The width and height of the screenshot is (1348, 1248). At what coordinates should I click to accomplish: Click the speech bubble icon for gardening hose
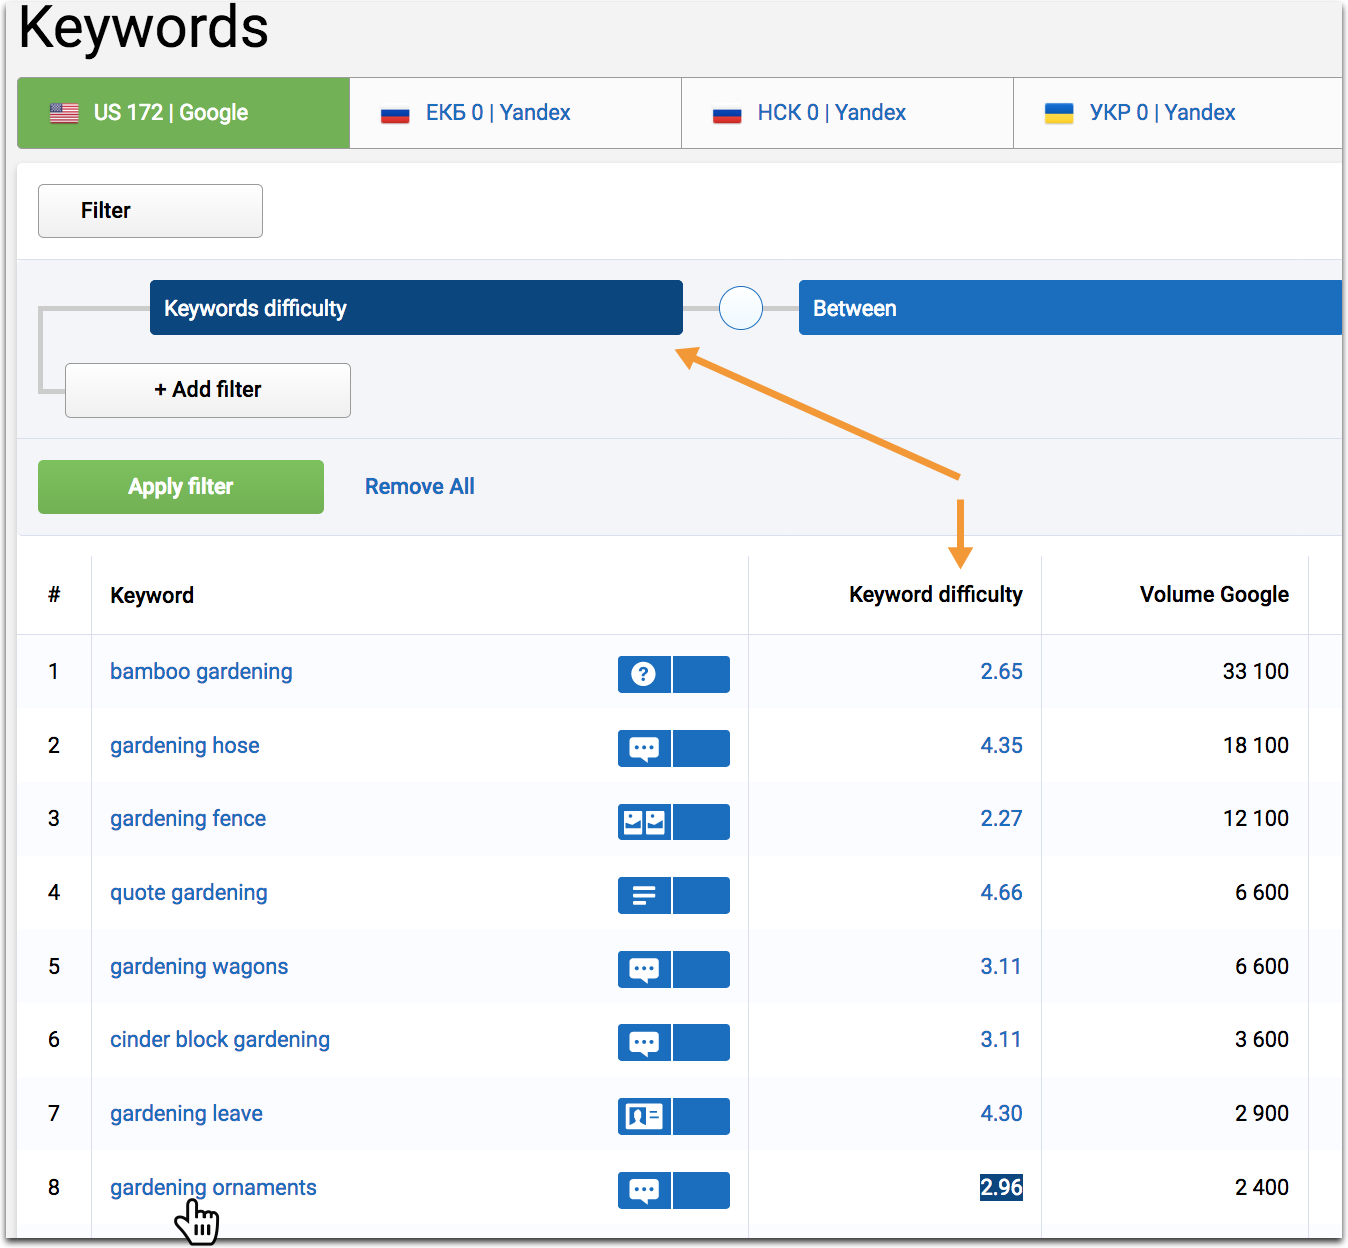pyautogui.click(x=644, y=748)
